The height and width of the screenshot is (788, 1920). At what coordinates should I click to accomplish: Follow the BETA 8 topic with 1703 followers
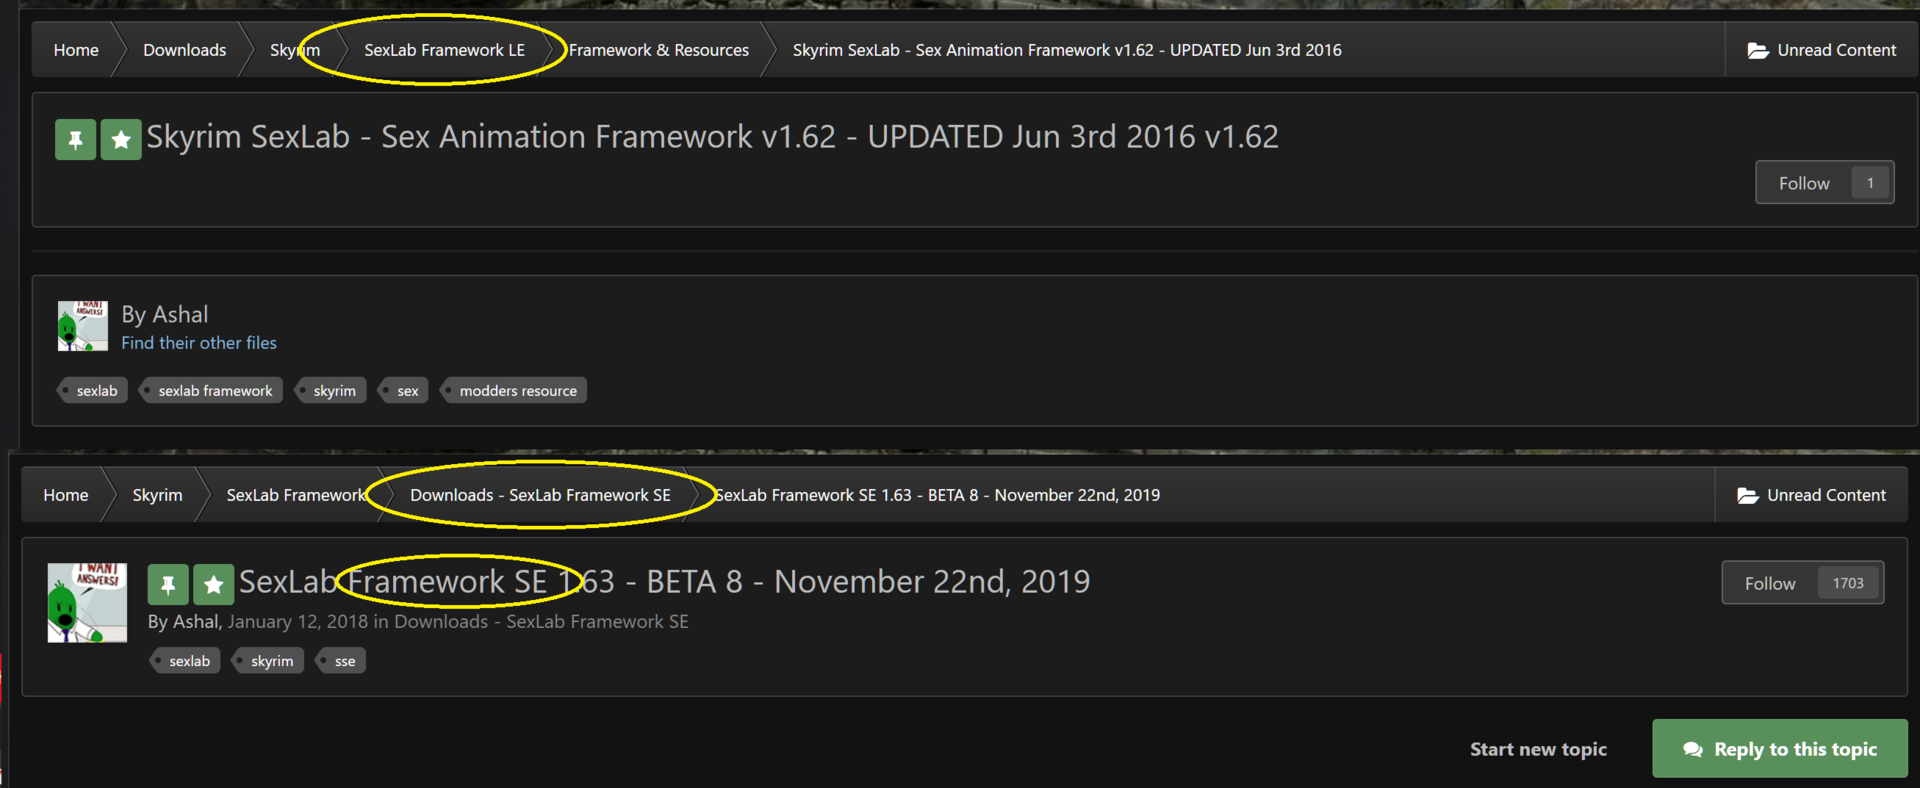(x=1769, y=583)
